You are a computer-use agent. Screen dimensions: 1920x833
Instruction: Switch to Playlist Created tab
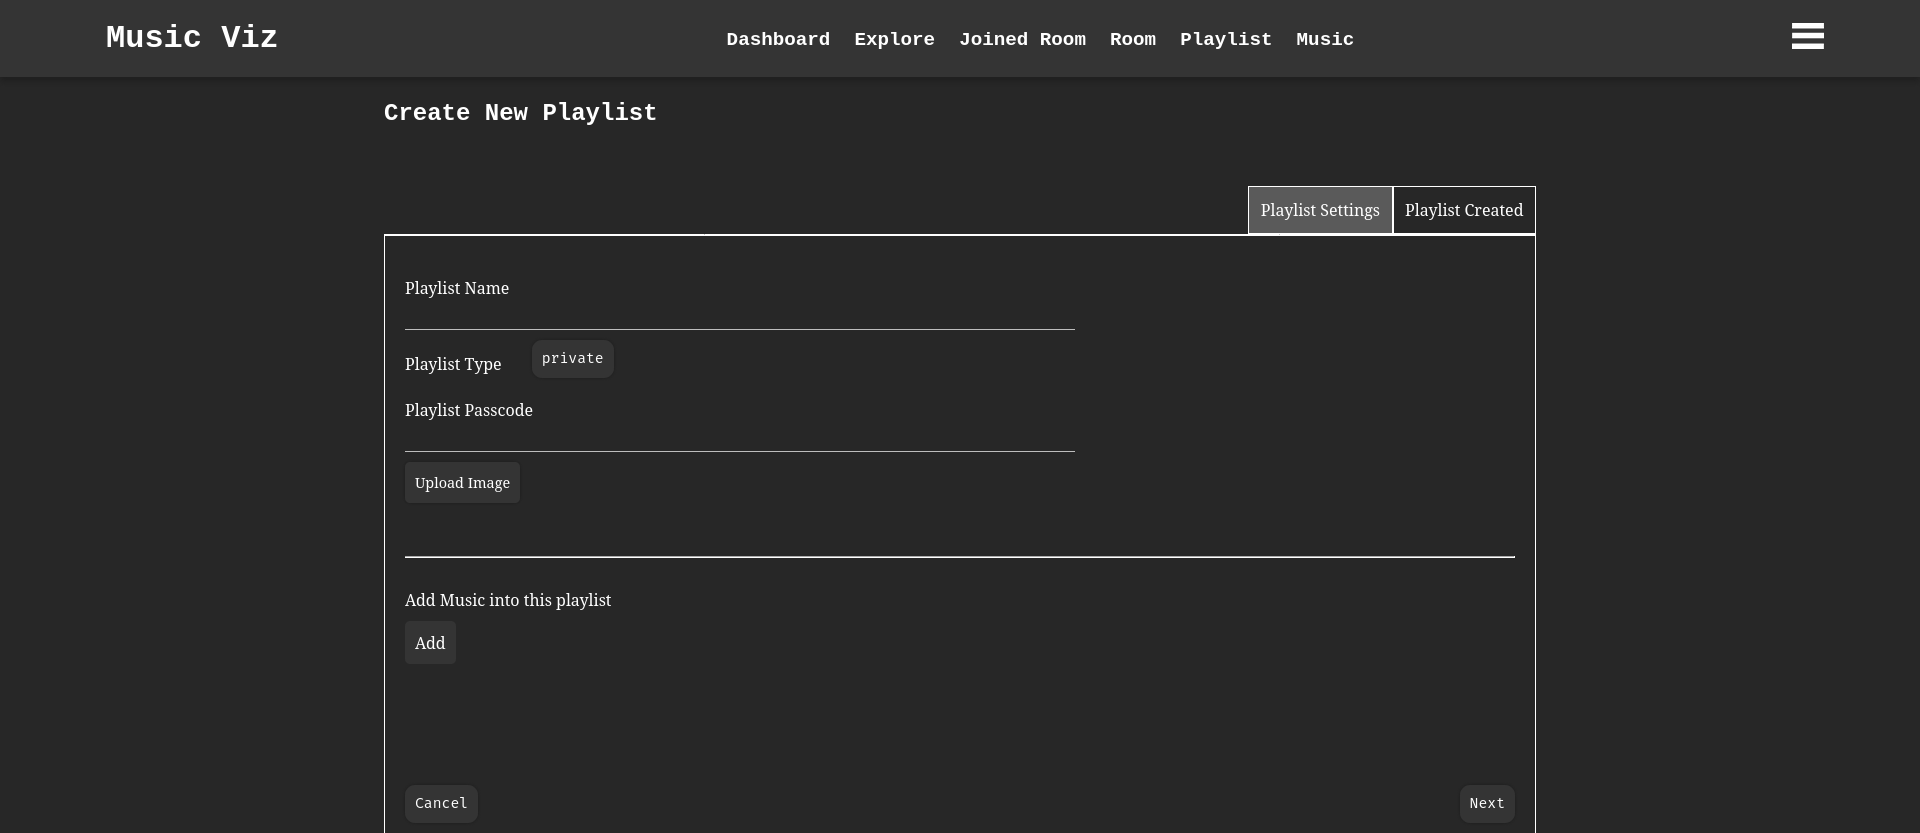pos(1463,210)
